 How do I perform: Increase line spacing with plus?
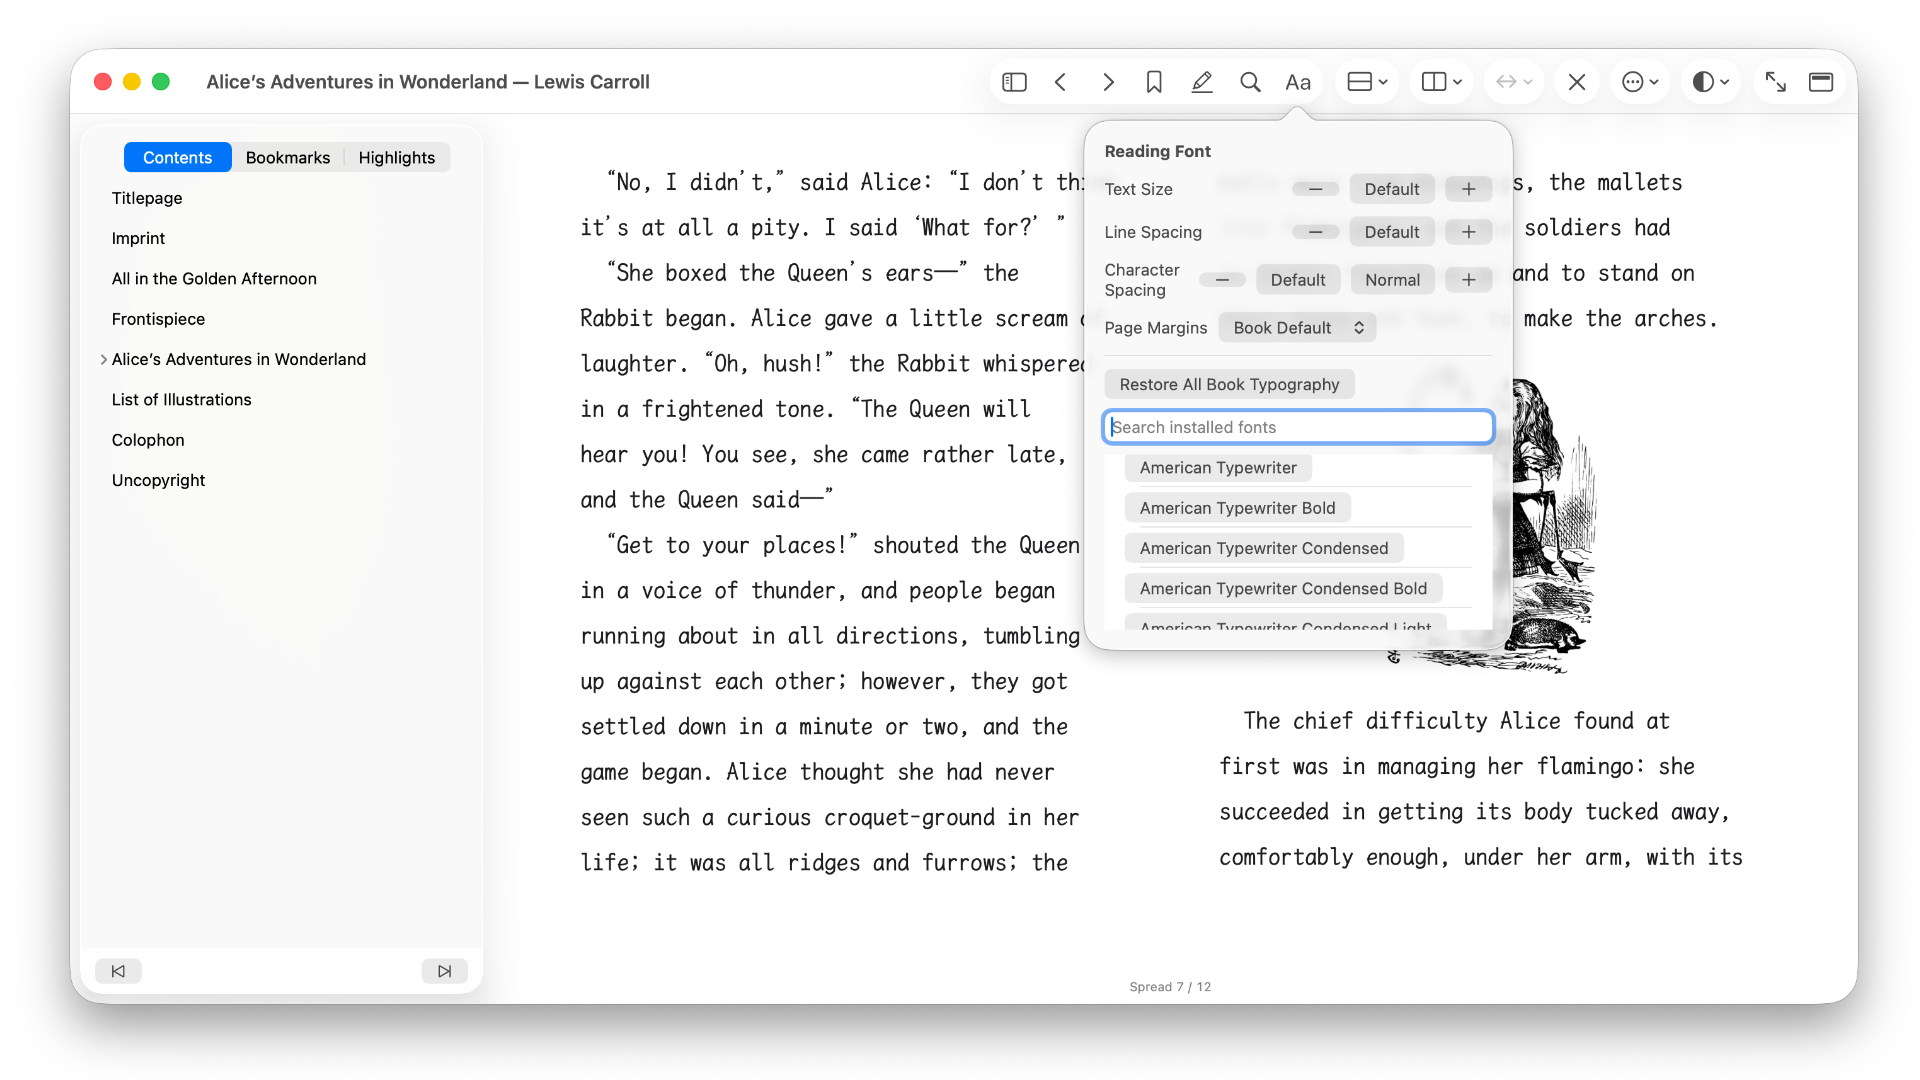coord(1469,232)
